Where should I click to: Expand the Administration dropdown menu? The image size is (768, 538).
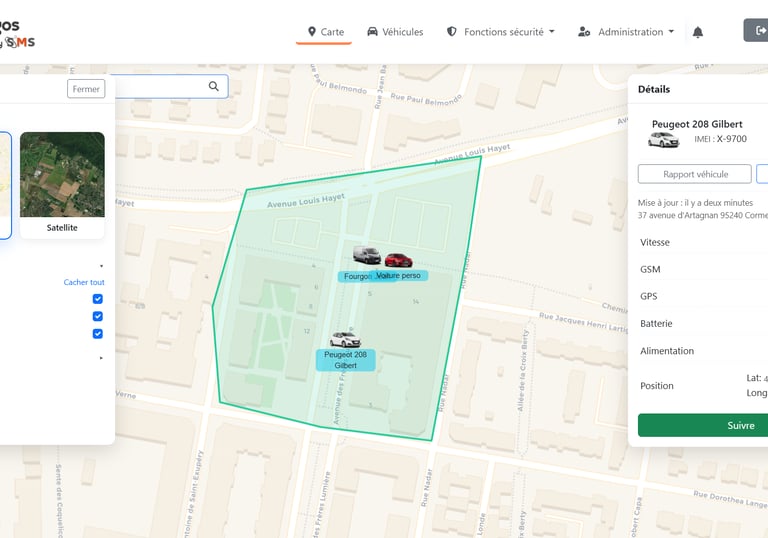[626, 32]
